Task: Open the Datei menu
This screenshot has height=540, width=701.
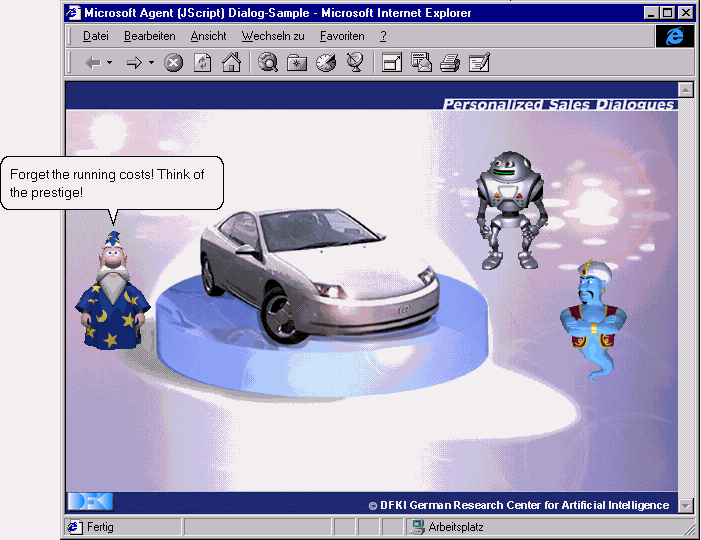Action: [96, 36]
